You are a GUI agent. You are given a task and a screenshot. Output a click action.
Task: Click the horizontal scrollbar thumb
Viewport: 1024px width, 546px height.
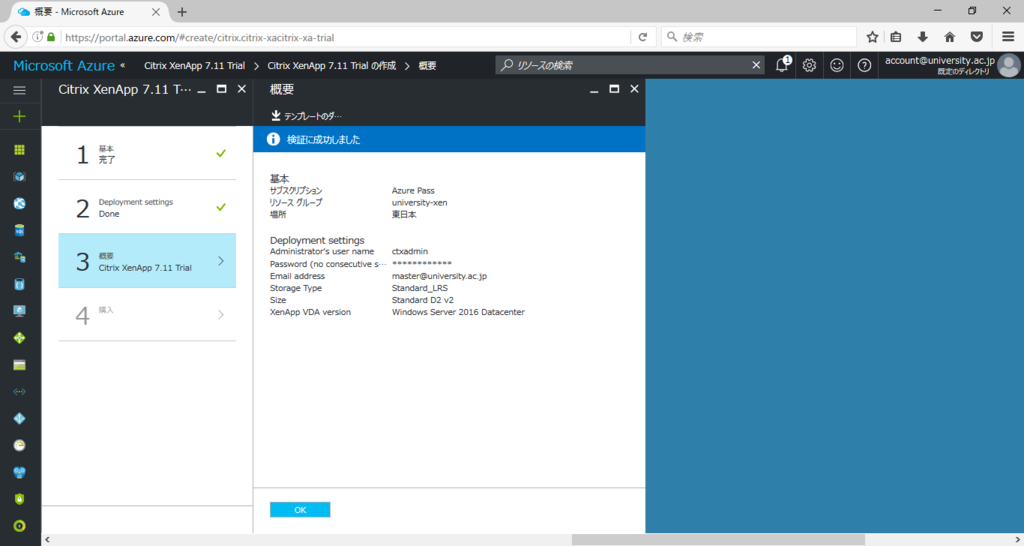pos(718,539)
